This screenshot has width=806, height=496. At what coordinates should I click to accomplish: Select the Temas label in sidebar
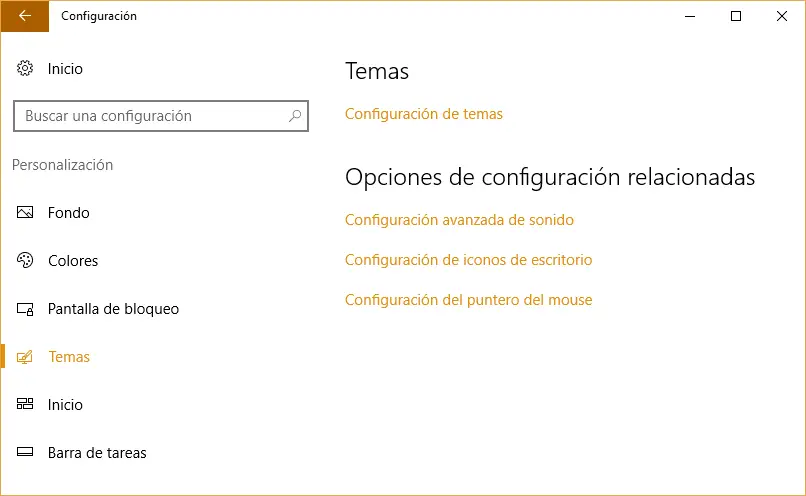point(68,357)
